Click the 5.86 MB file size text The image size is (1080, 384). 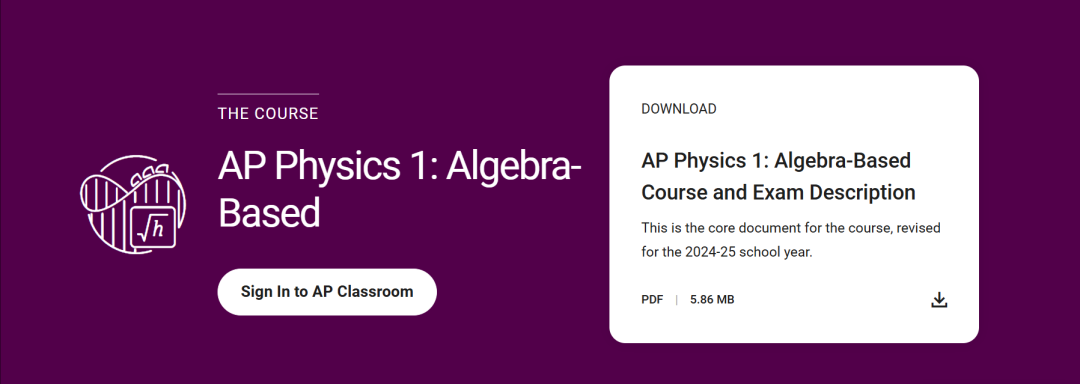click(712, 300)
